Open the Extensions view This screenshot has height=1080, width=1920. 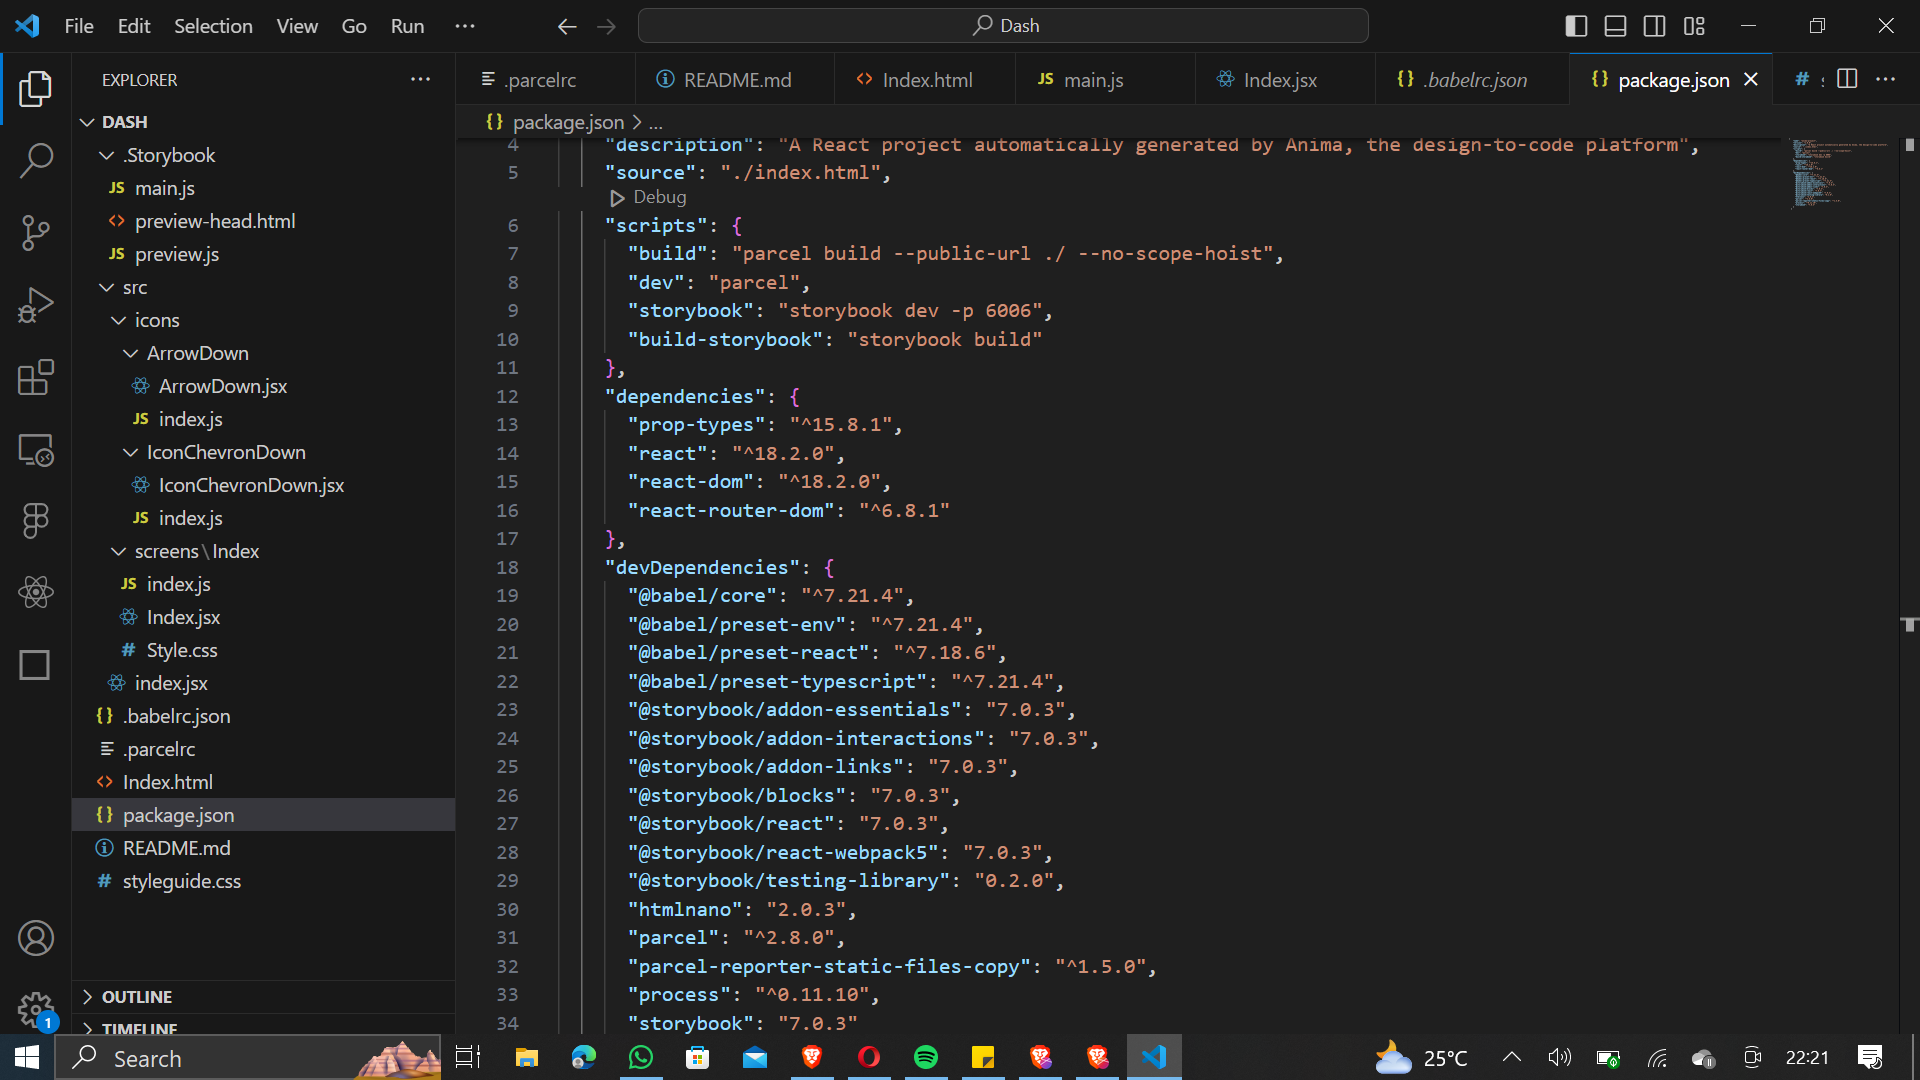point(36,378)
